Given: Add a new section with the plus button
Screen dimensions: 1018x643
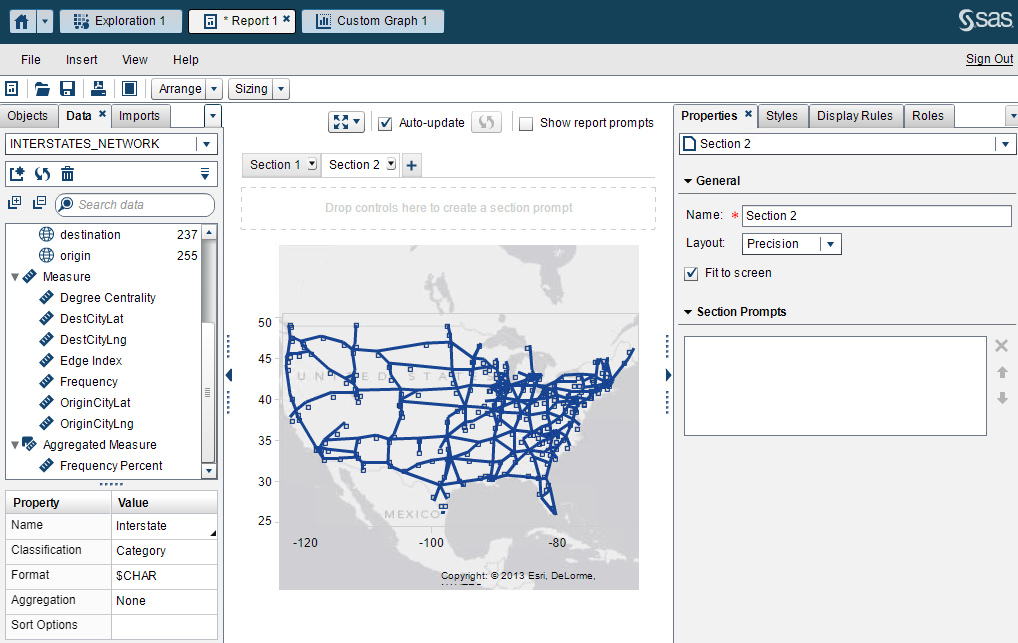Looking at the screenshot, I should pos(411,165).
